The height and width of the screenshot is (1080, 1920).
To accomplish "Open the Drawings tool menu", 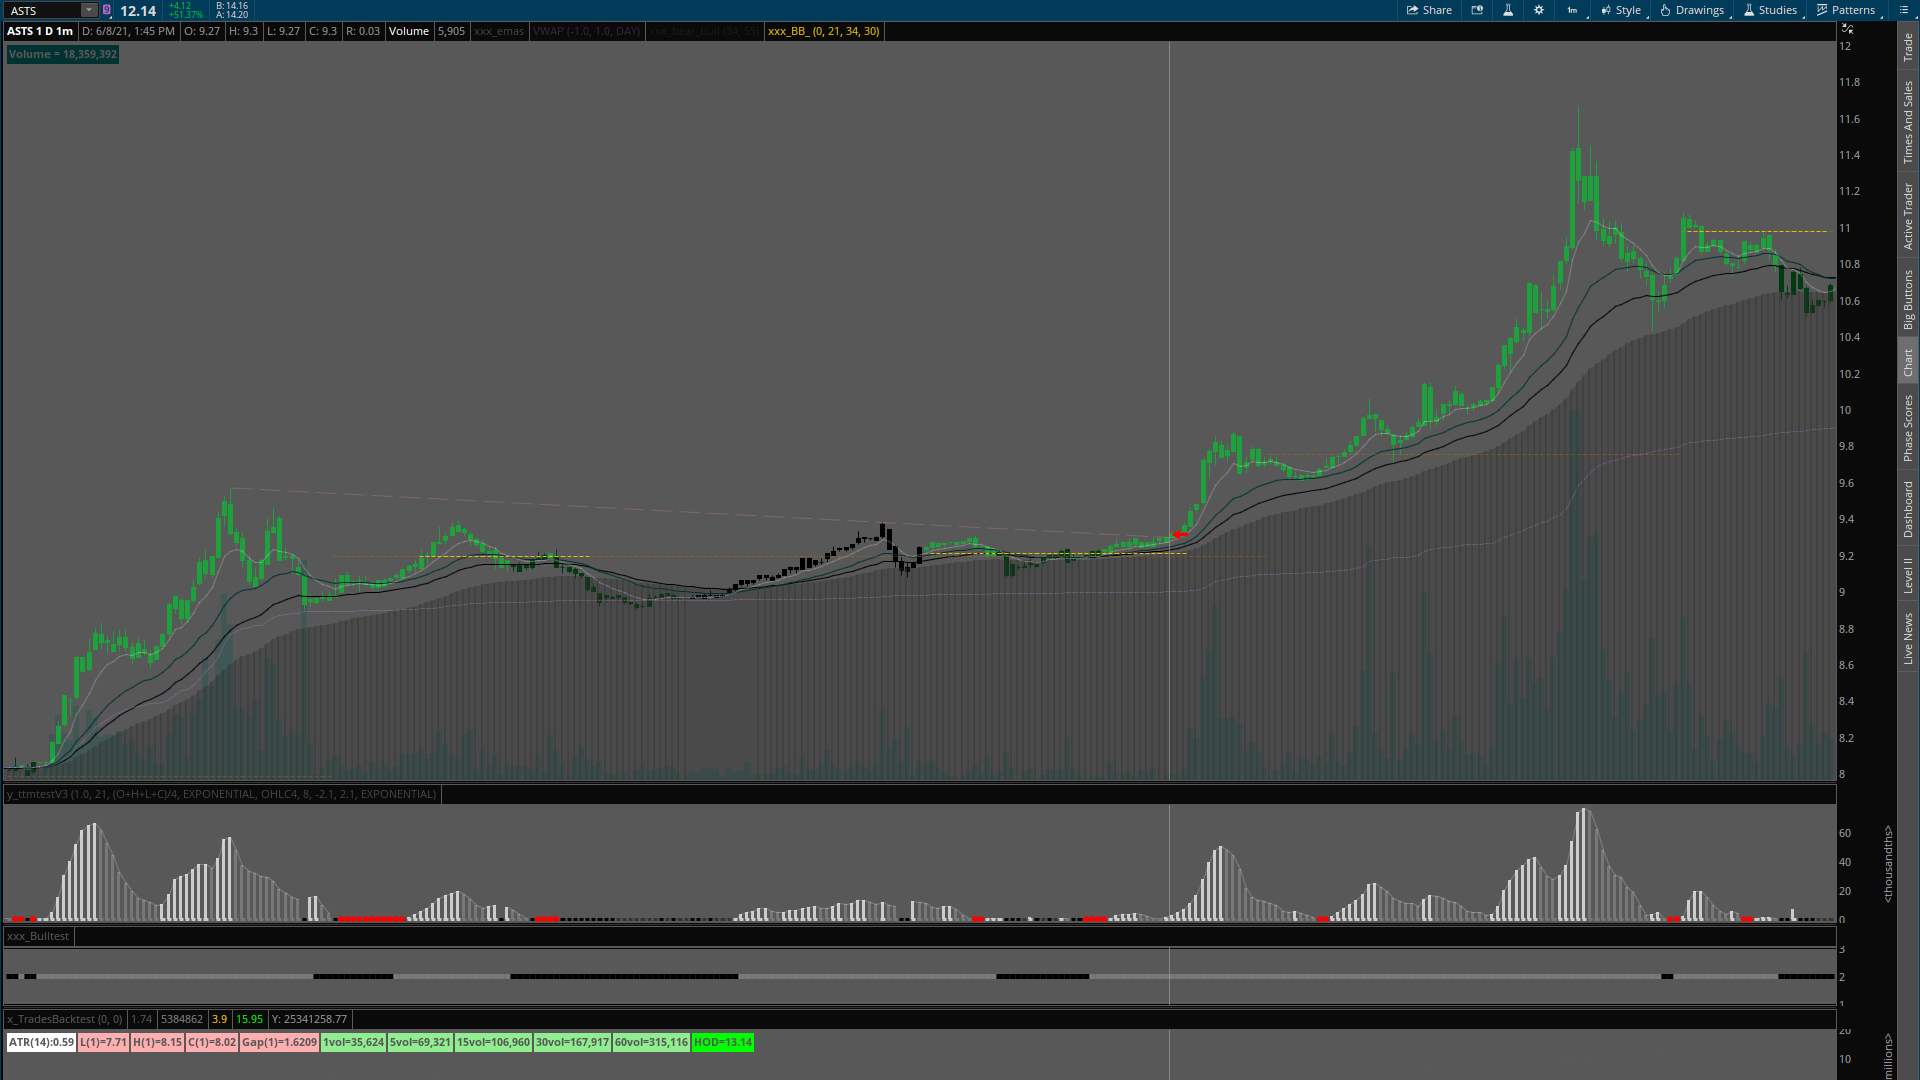I will (1692, 10).
